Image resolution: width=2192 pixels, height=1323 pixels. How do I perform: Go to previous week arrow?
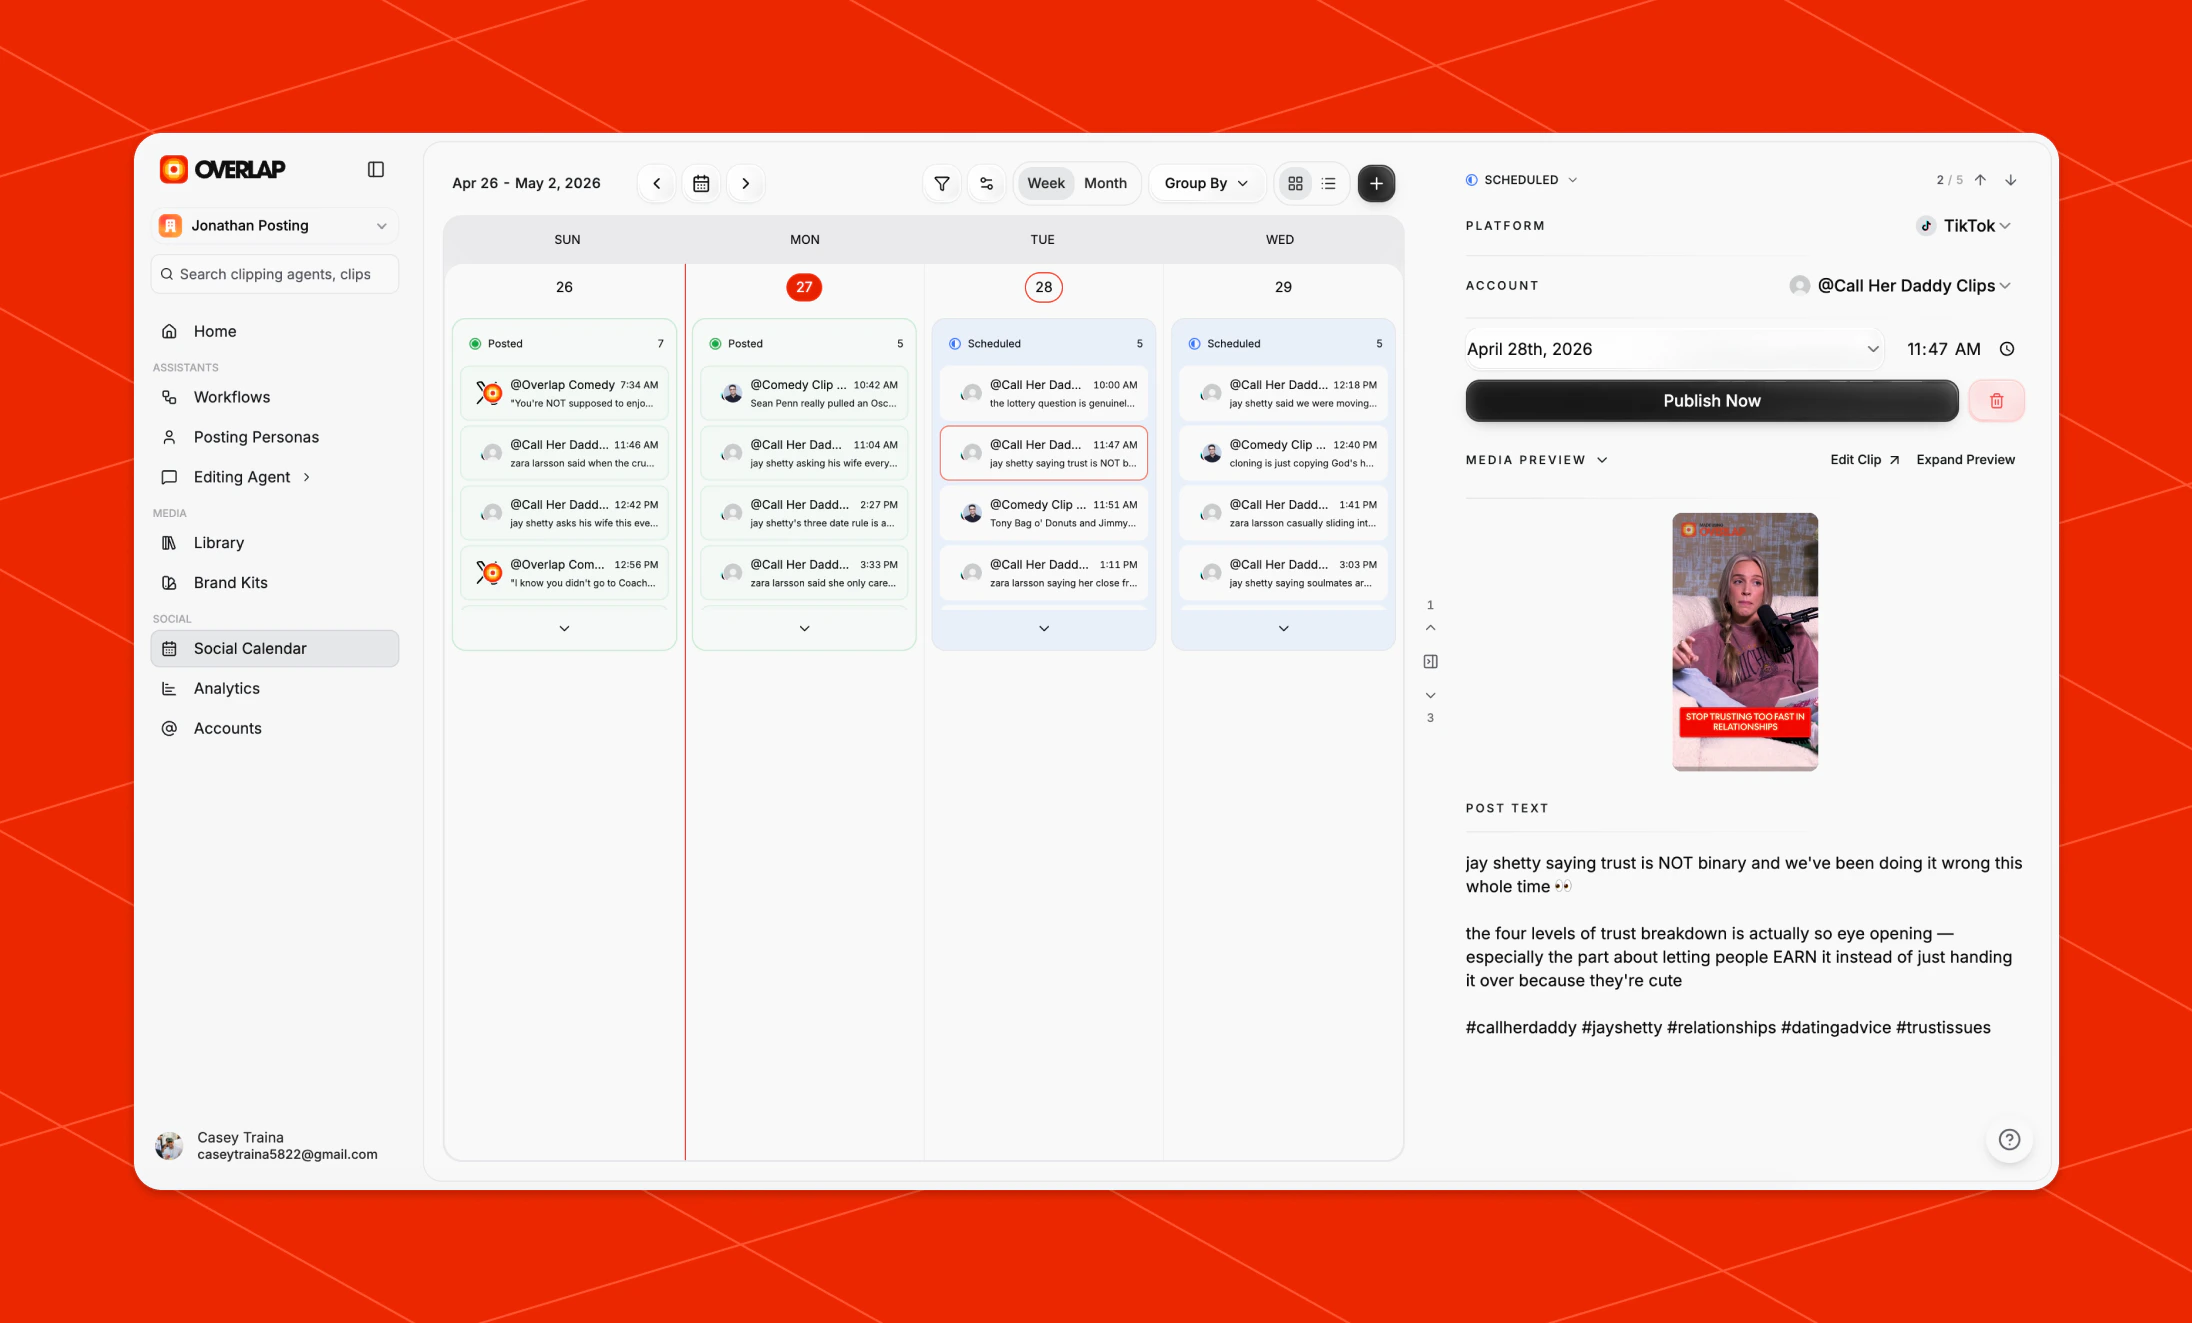click(x=657, y=184)
